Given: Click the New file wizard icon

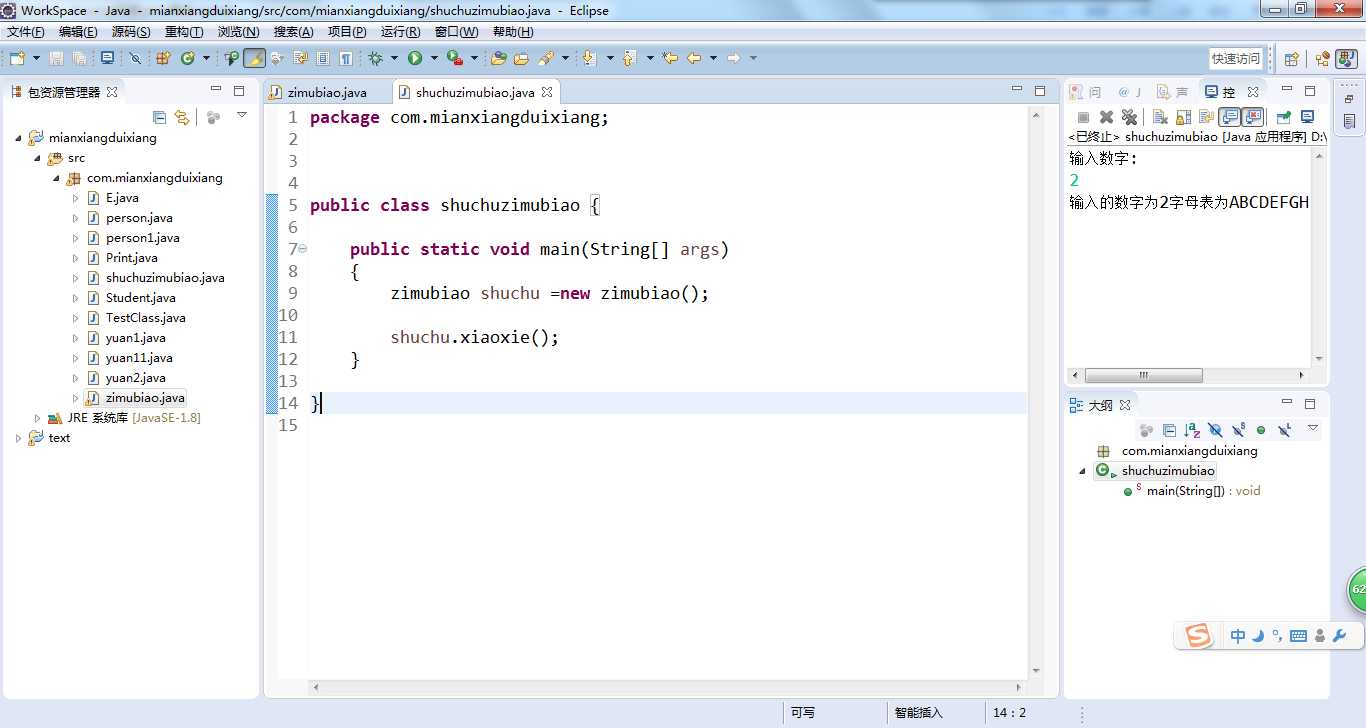Looking at the screenshot, I should coord(17,58).
